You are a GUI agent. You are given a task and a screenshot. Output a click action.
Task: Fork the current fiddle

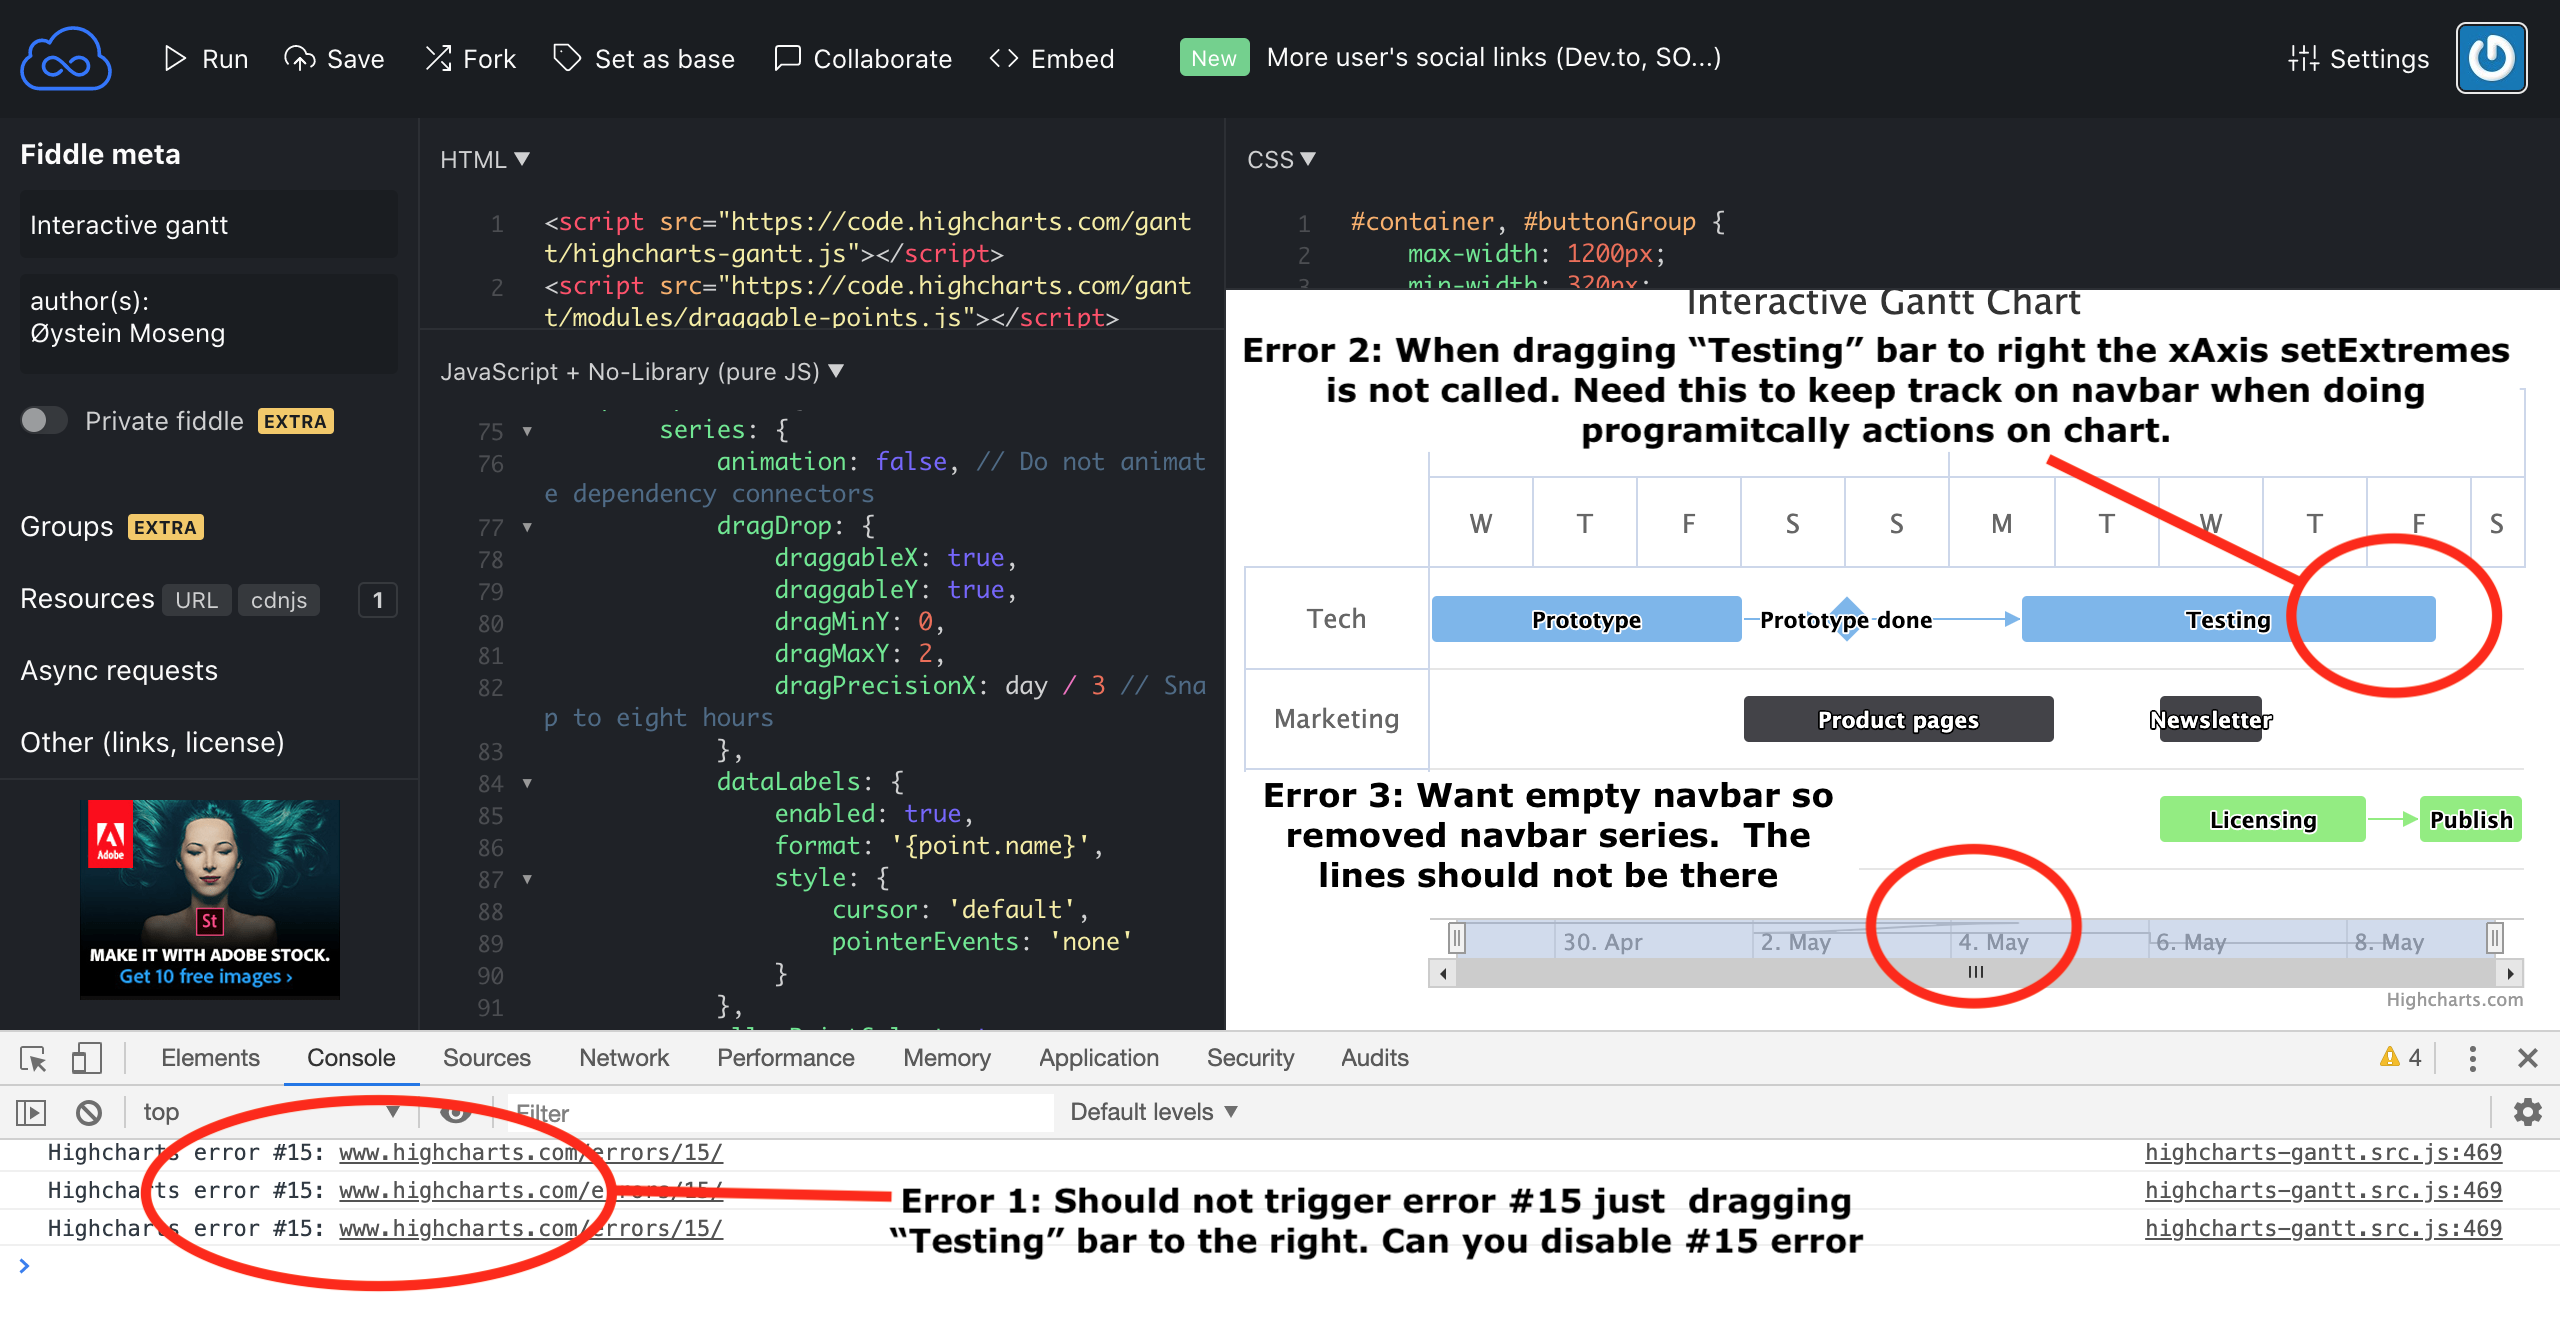(x=438, y=58)
